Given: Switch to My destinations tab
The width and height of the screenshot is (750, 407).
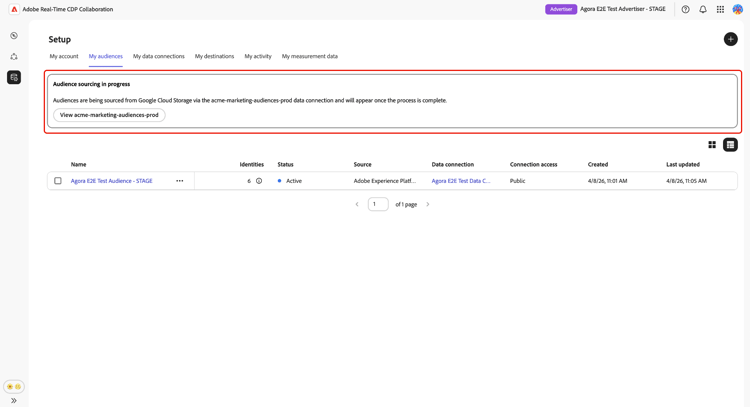Looking at the screenshot, I should point(214,56).
